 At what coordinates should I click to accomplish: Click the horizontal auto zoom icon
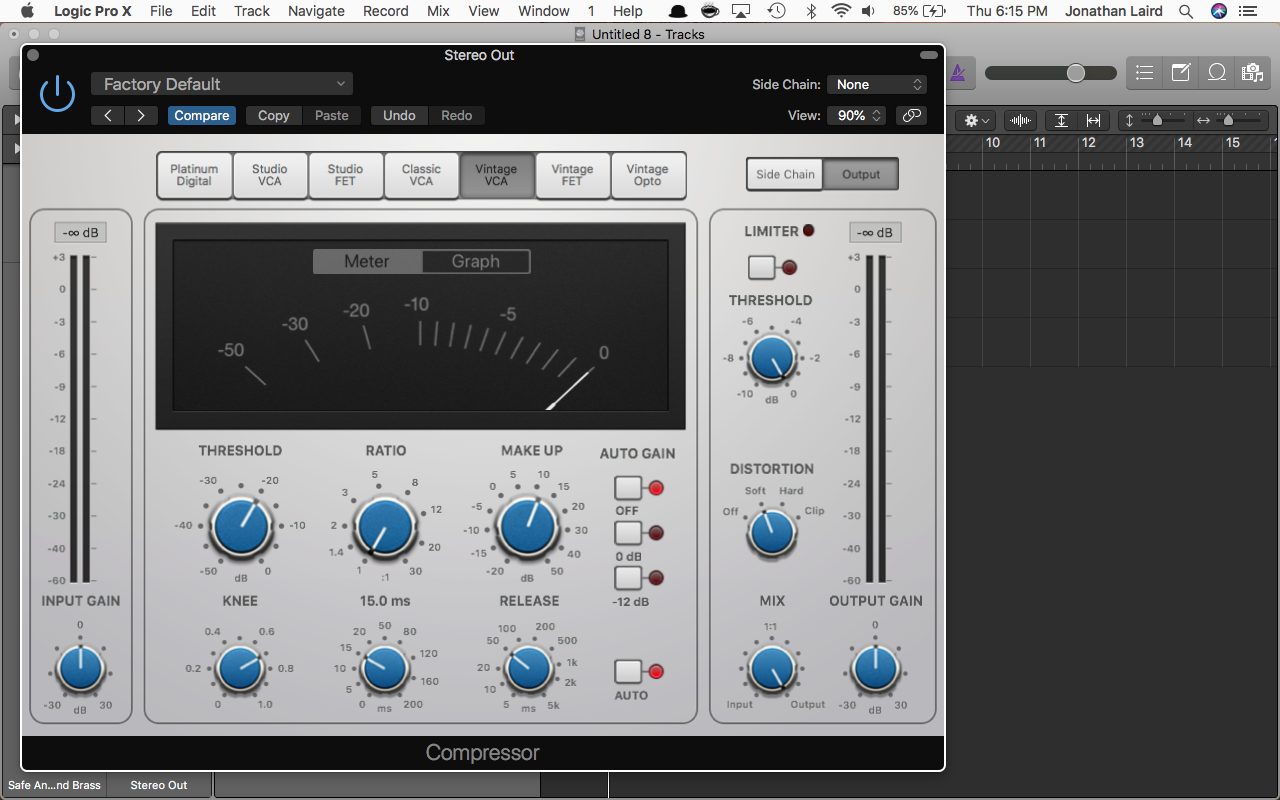(1093, 120)
